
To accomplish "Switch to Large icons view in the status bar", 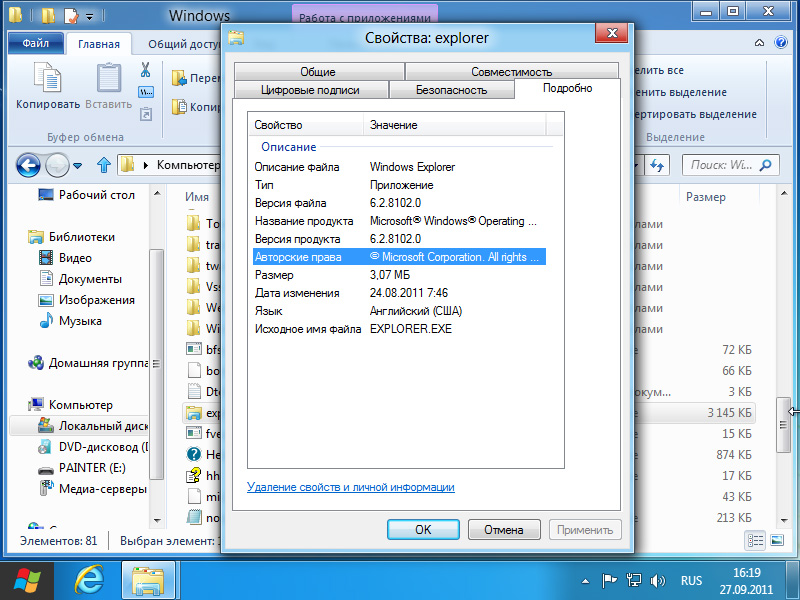I will 777,540.
